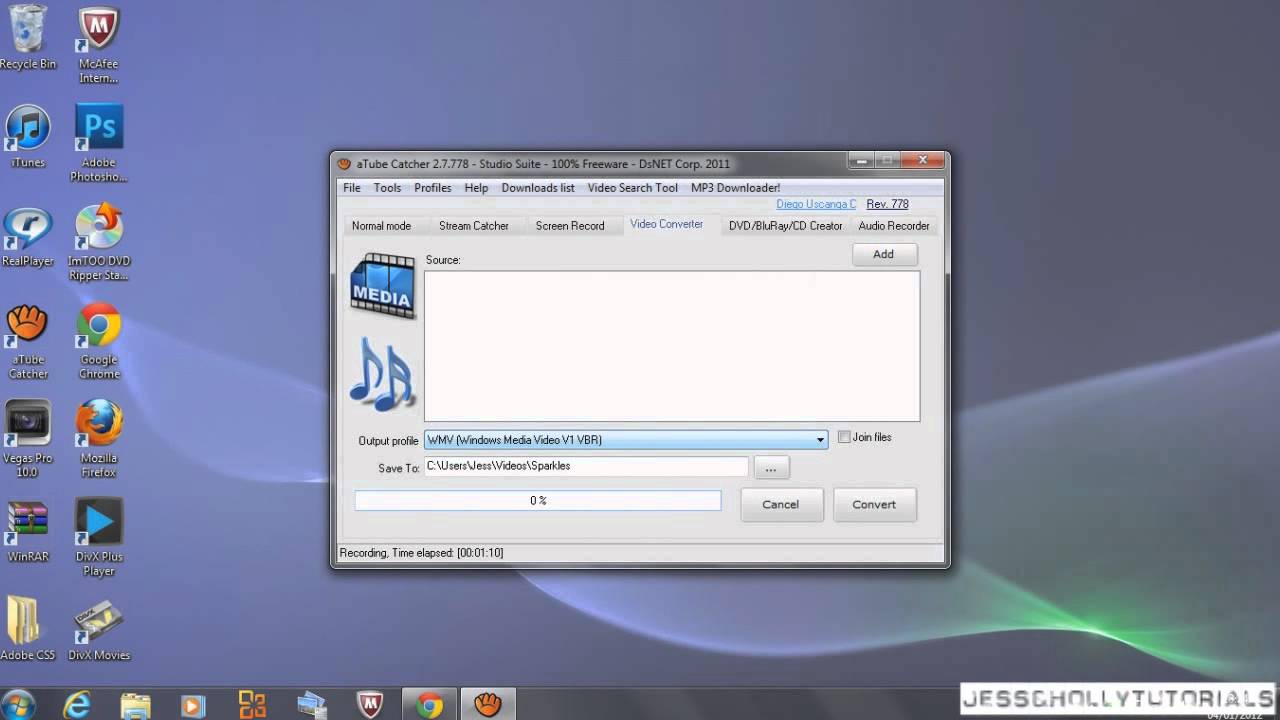The height and width of the screenshot is (720, 1280).
Task: Open the File menu
Action: (352, 188)
